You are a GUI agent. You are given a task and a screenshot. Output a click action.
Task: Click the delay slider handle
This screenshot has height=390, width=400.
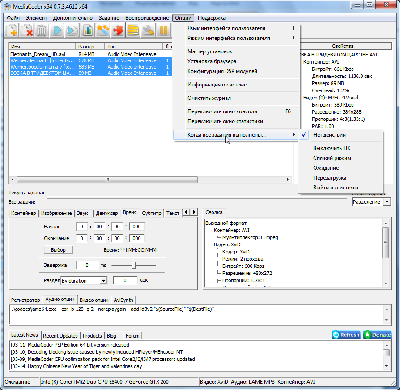(135, 265)
